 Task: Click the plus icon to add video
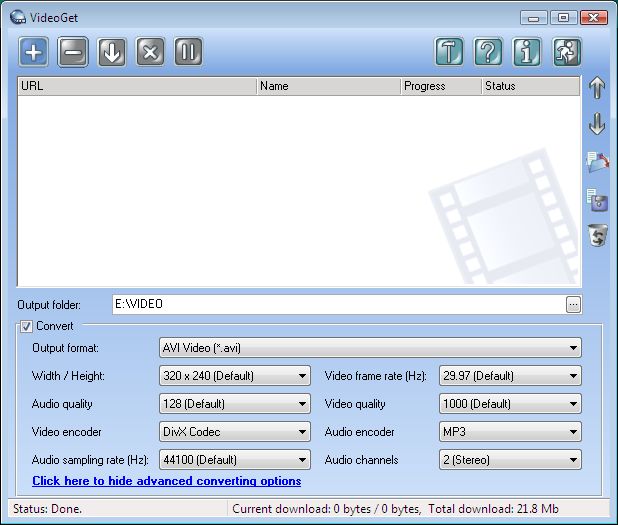pyautogui.click(x=33, y=52)
